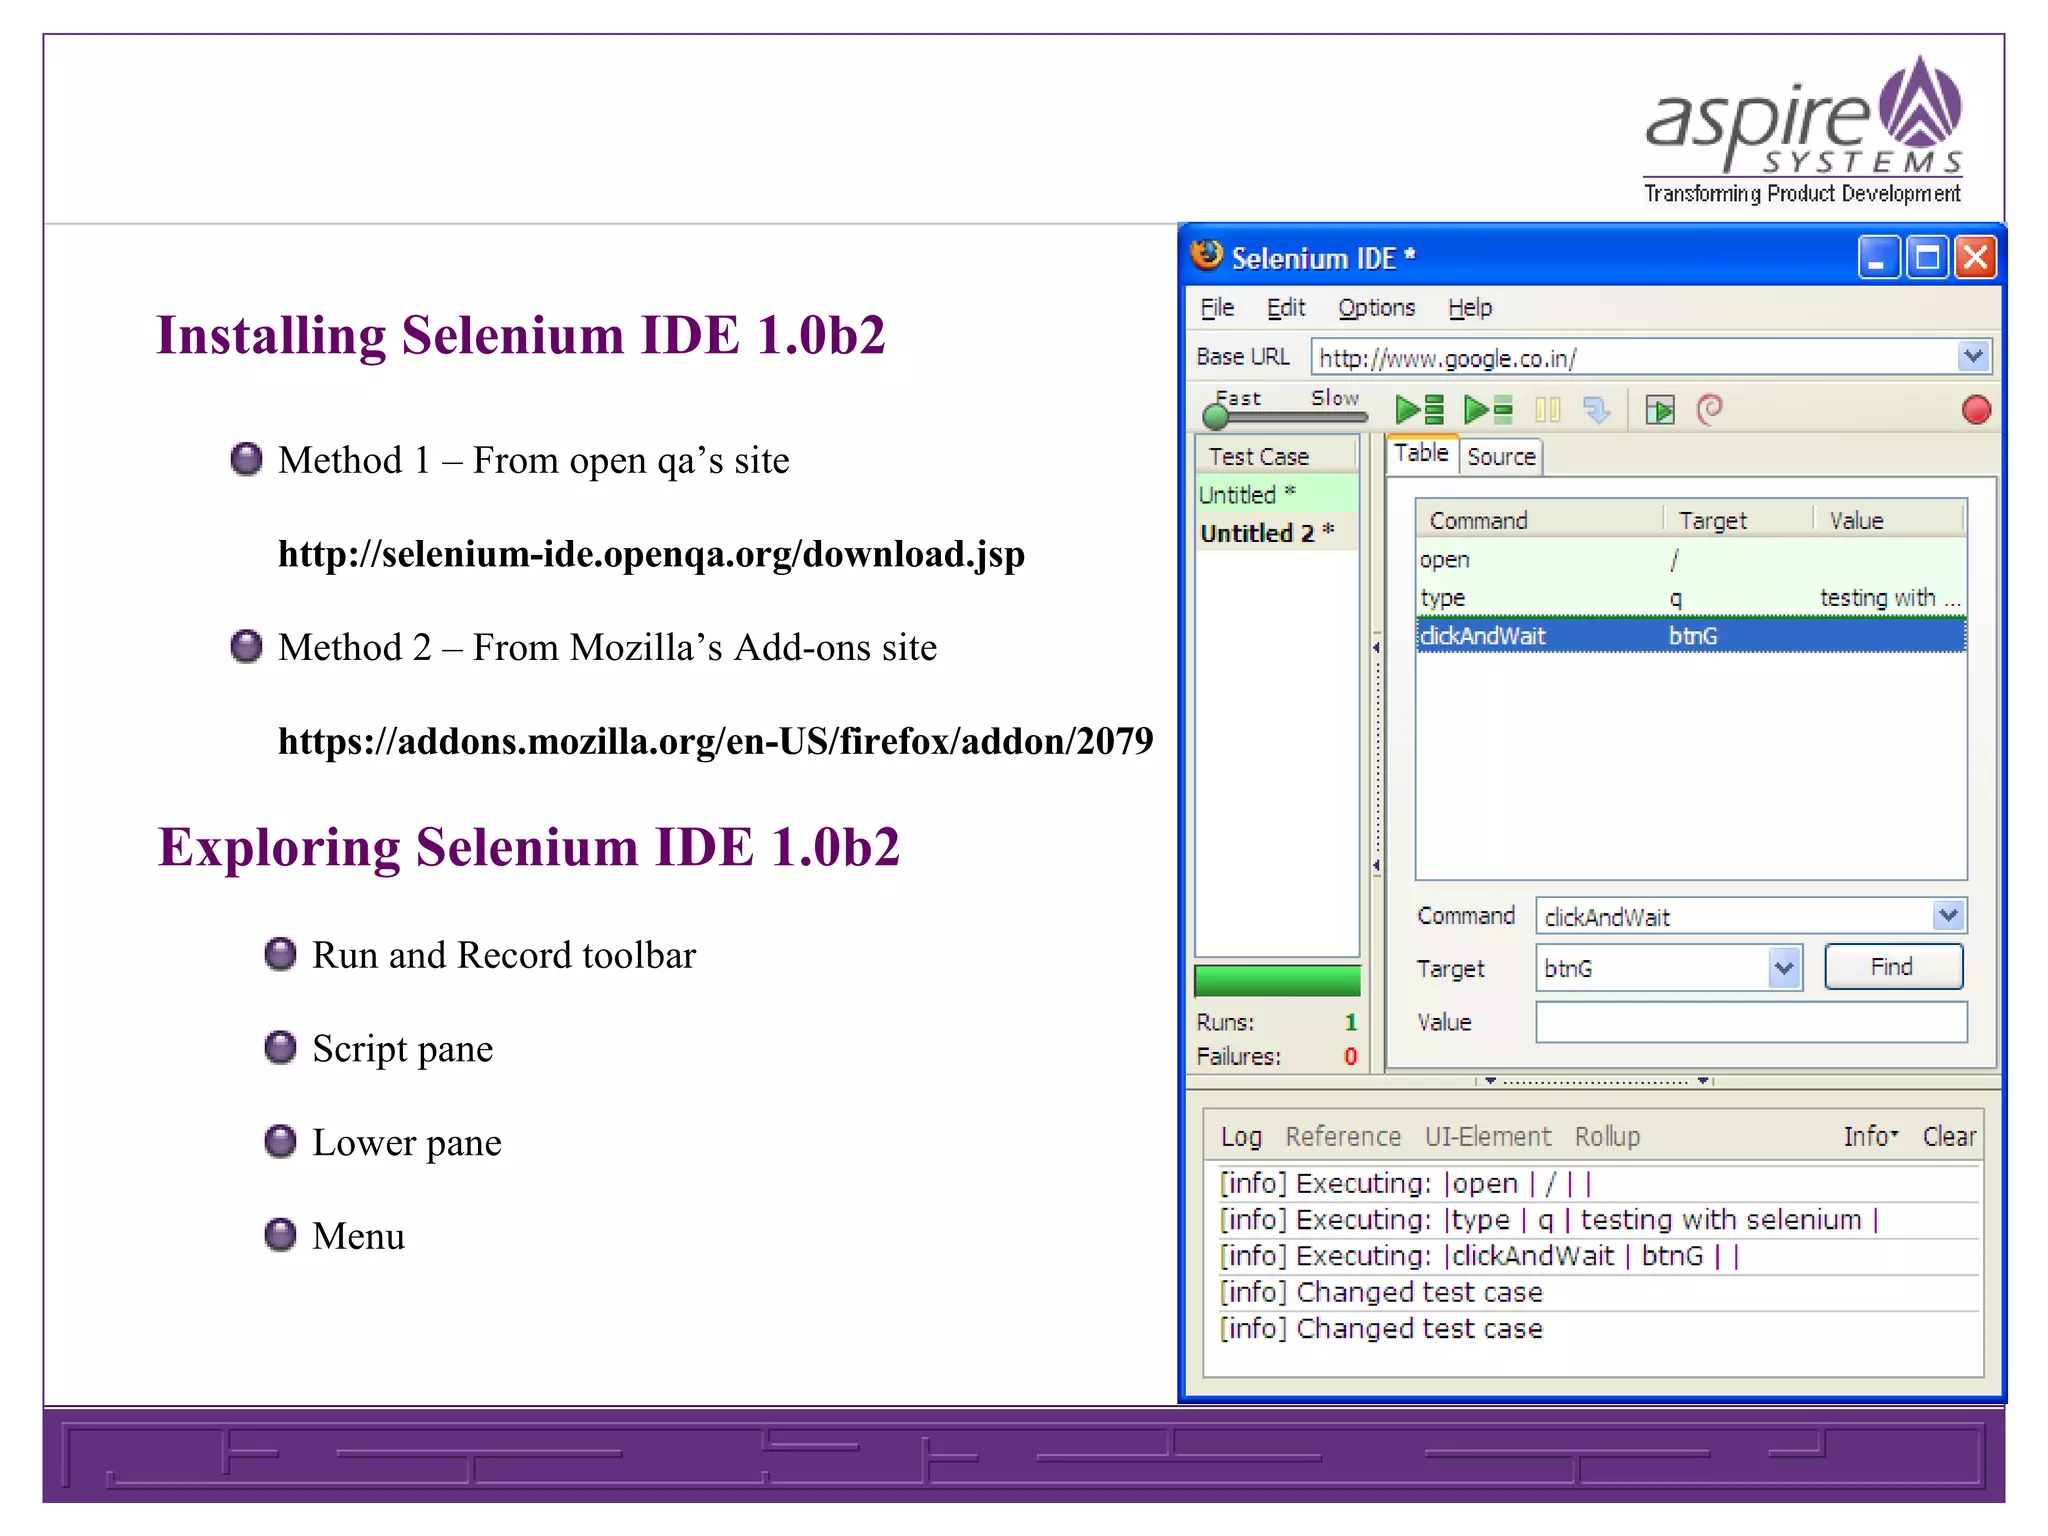Image resolution: width=2048 pixels, height=1536 pixels.
Task: Click the Value column header
Action: click(x=1888, y=520)
